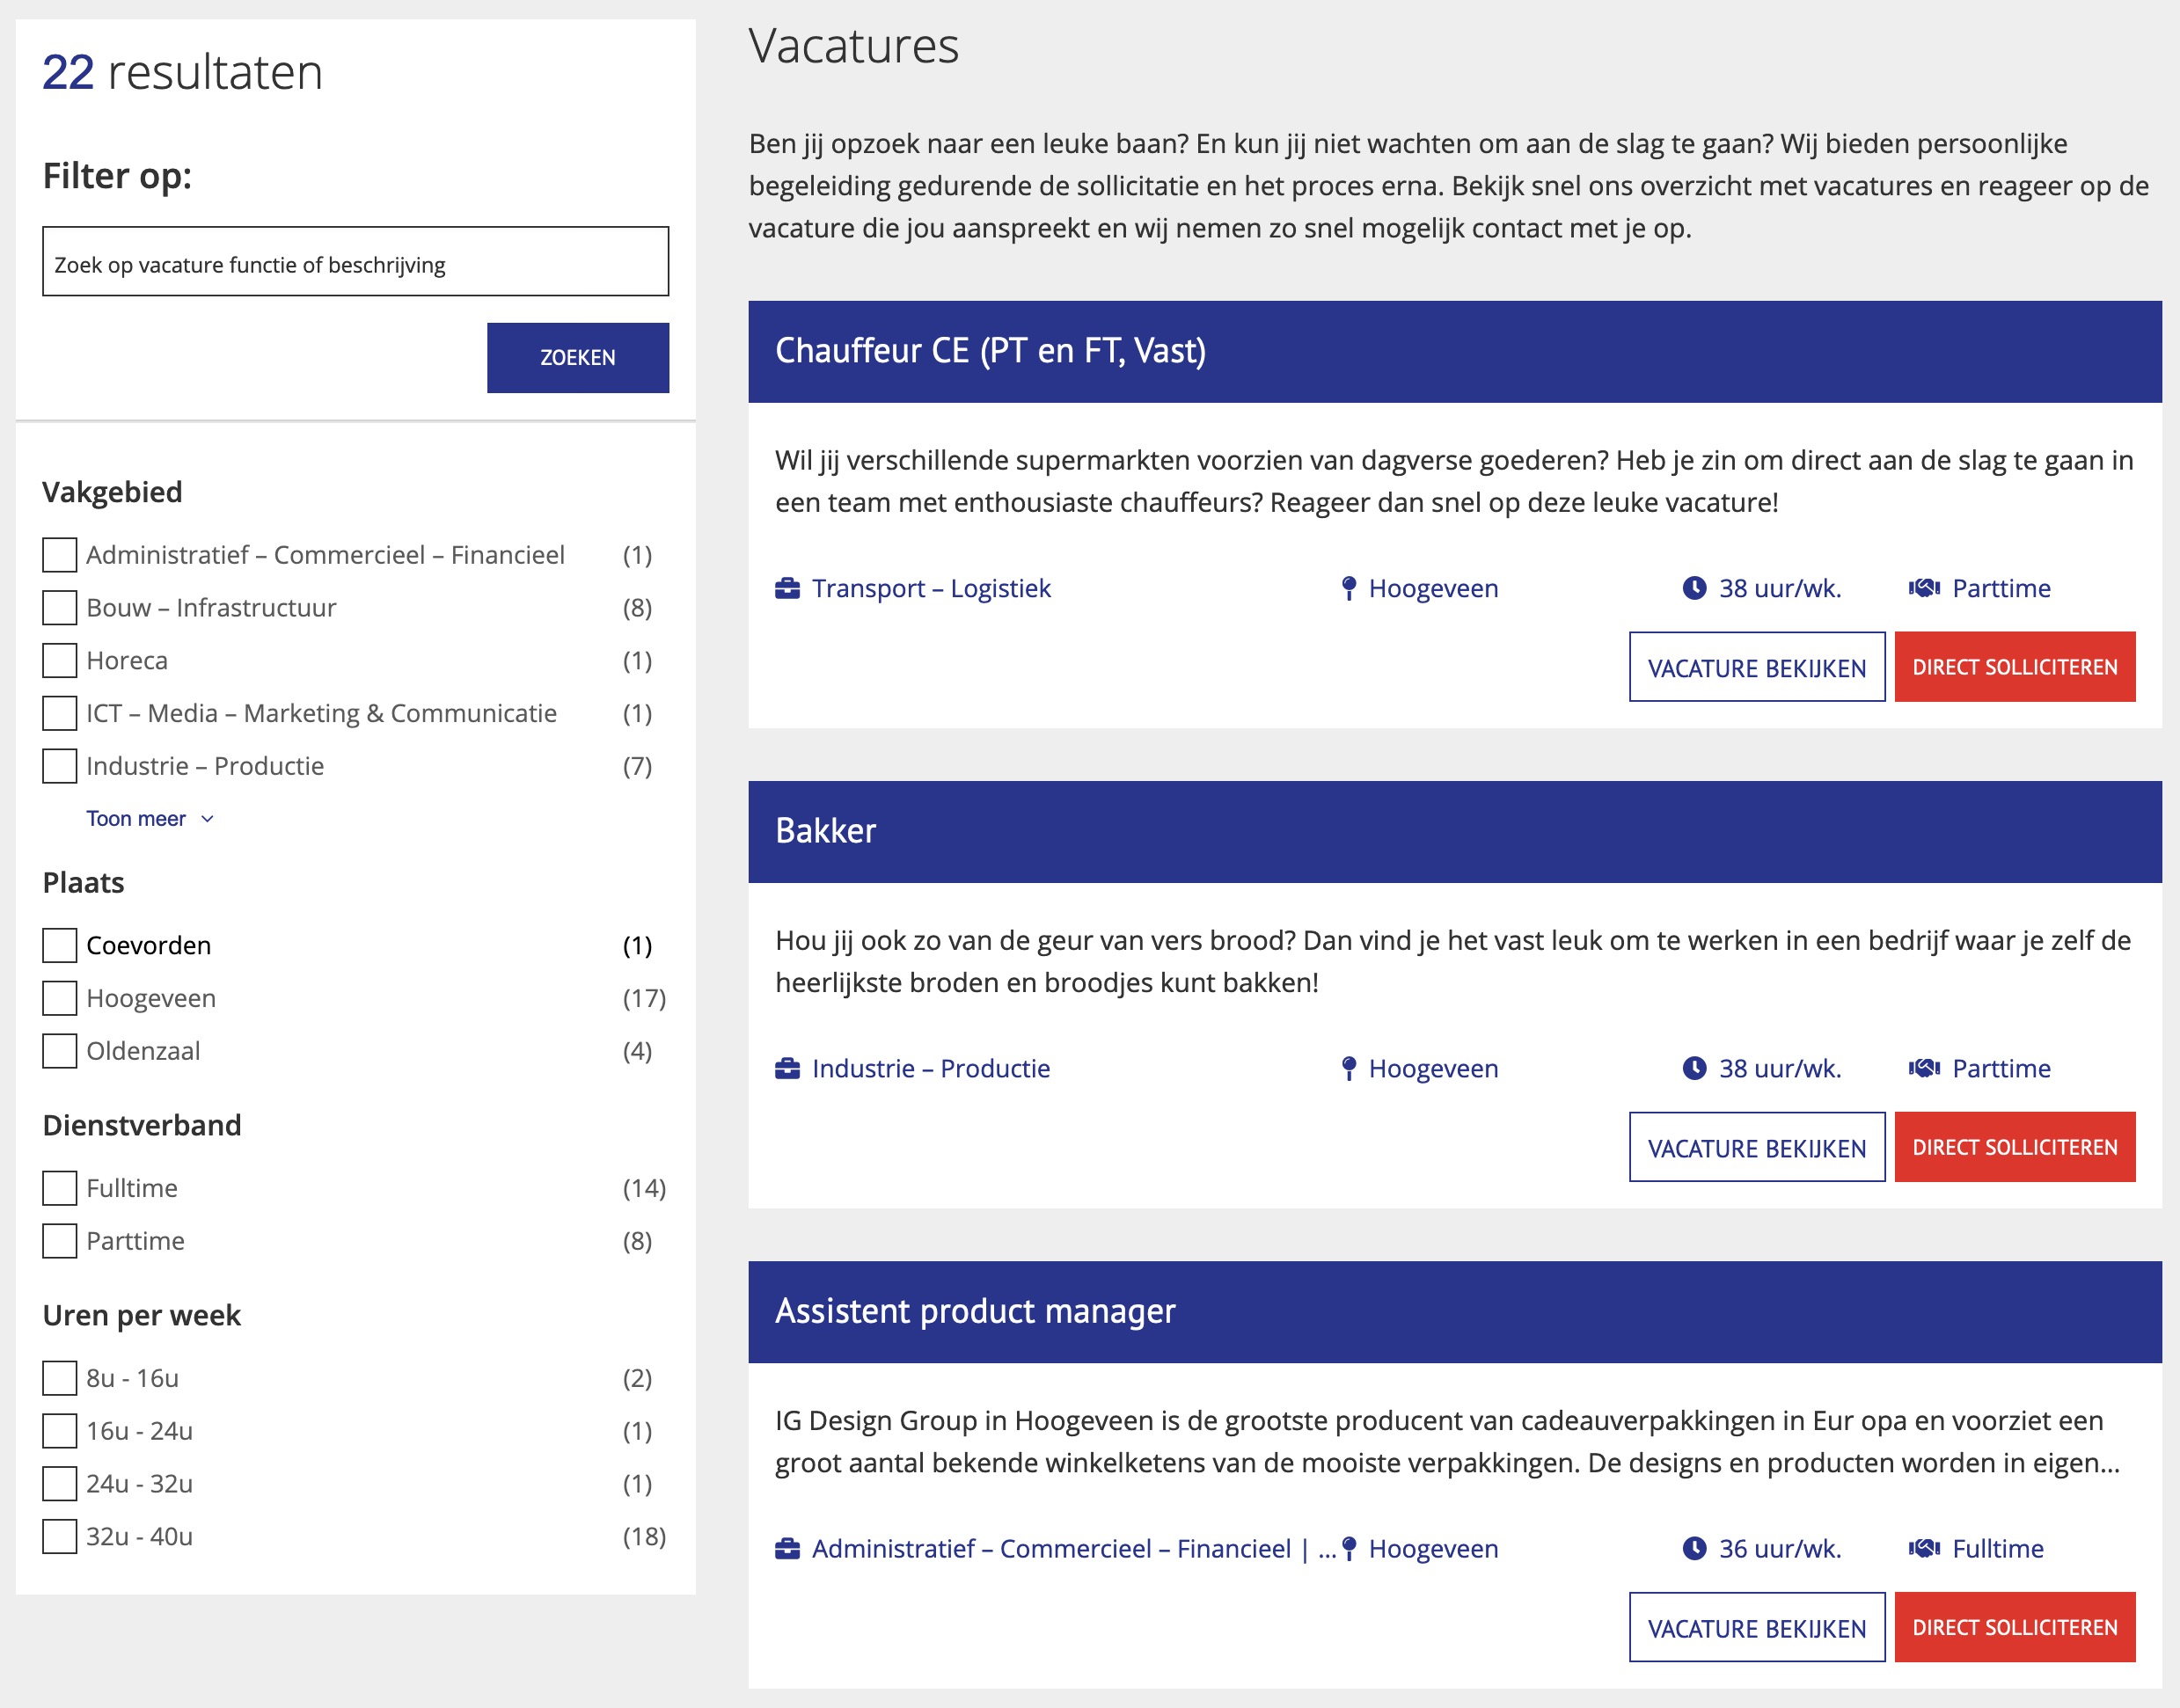Tick the 32u - 40u hours checkbox

coord(60,1536)
